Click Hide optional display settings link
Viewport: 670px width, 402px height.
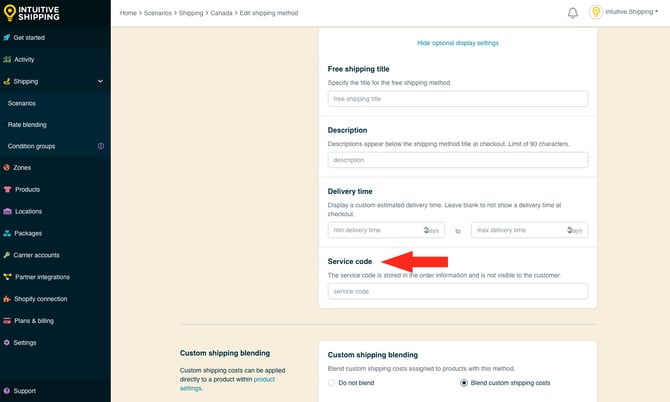coord(458,43)
